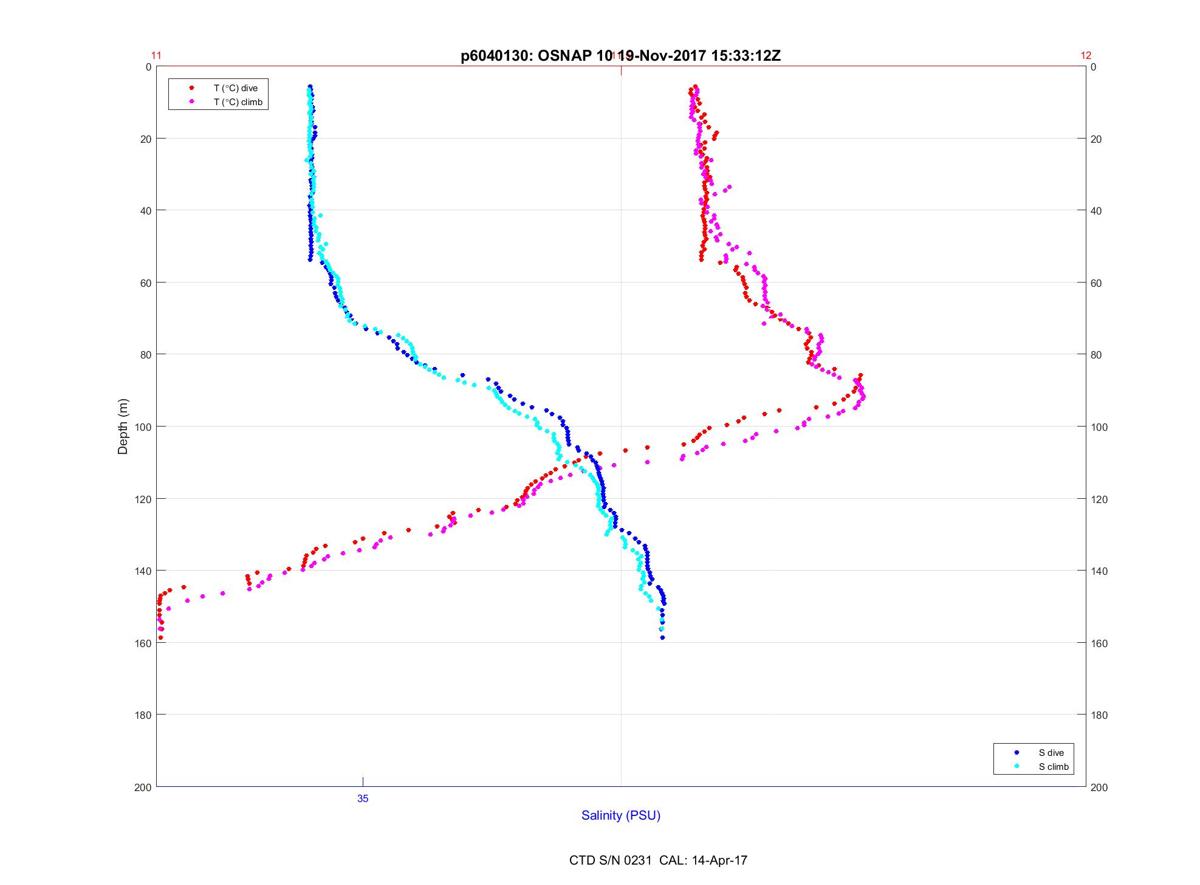Select the 'T (°C) climb' legend entry
Screen dimensions: 1200x885
[238, 102]
